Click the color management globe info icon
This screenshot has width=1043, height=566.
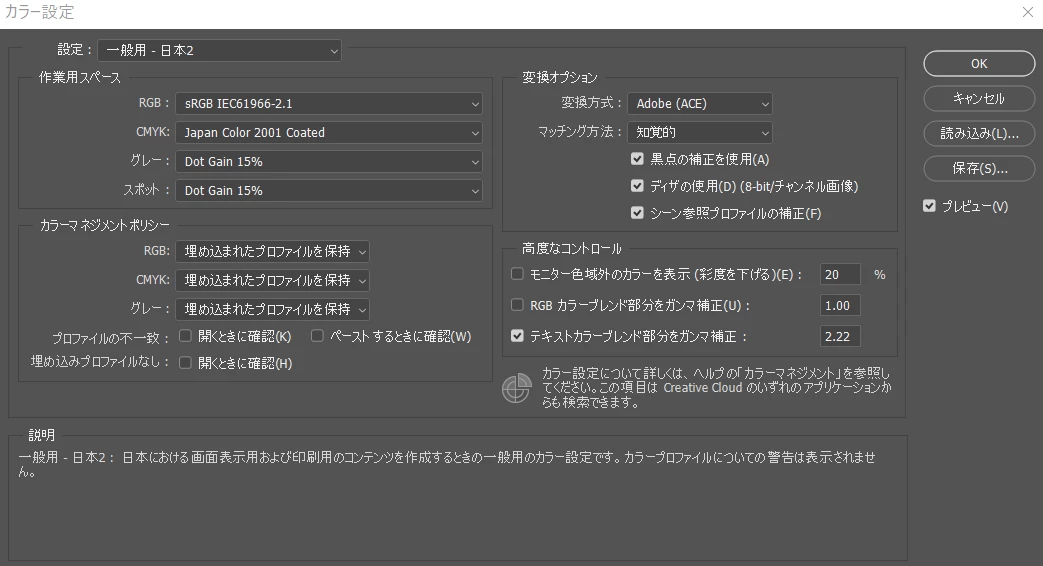(x=517, y=388)
